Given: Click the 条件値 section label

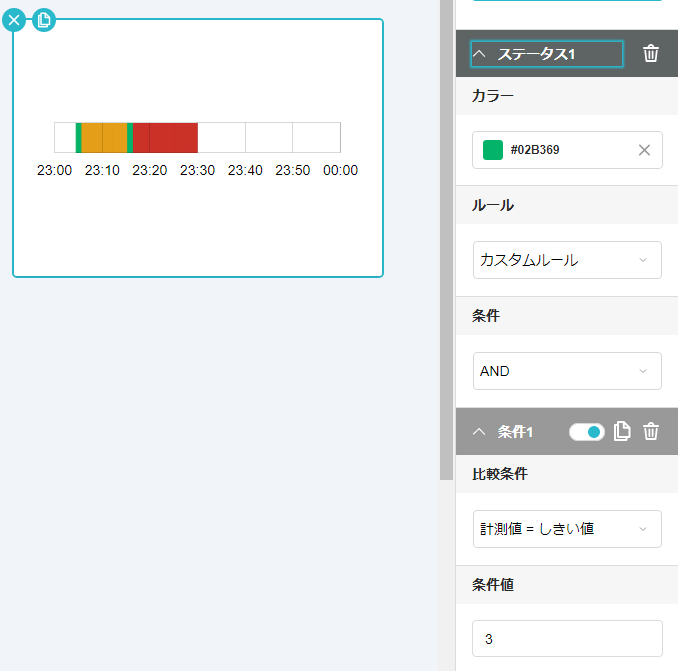Looking at the screenshot, I should [493, 585].
